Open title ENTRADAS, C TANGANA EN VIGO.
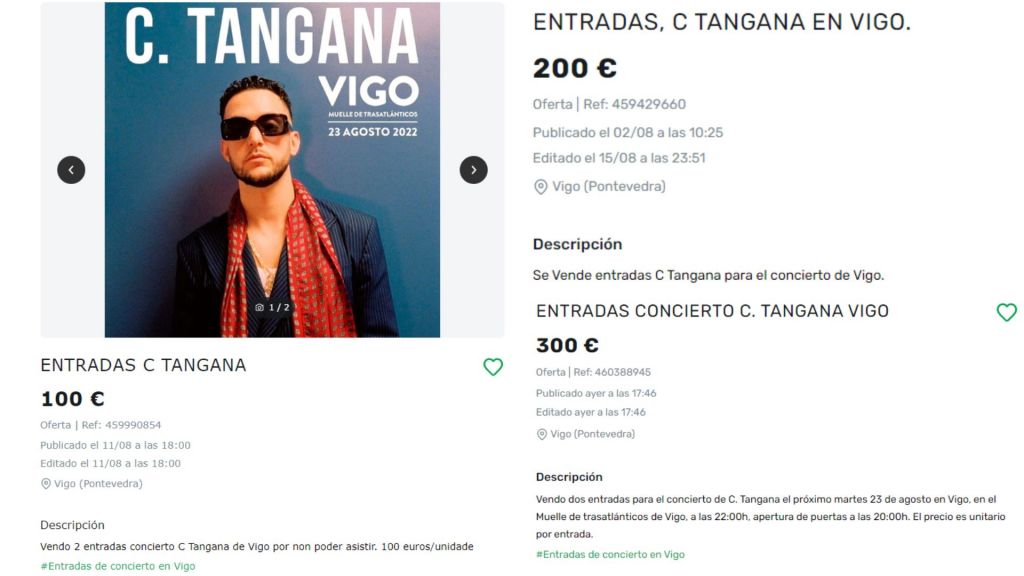Image resolution: width=1024 pixels, height=576 pixels. click(722, 22)
